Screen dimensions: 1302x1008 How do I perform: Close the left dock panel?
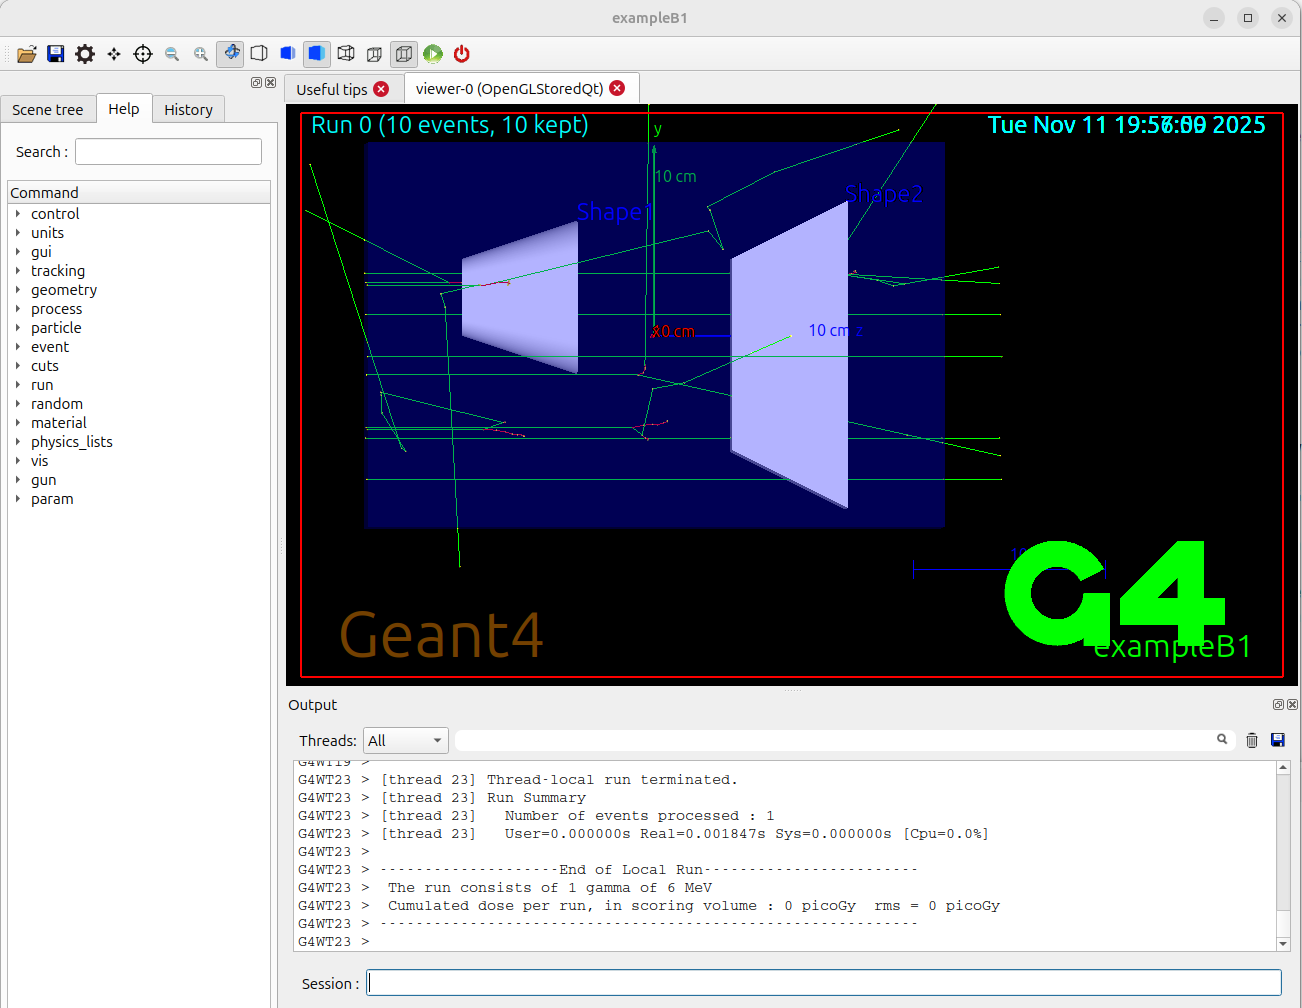(270, 83)
